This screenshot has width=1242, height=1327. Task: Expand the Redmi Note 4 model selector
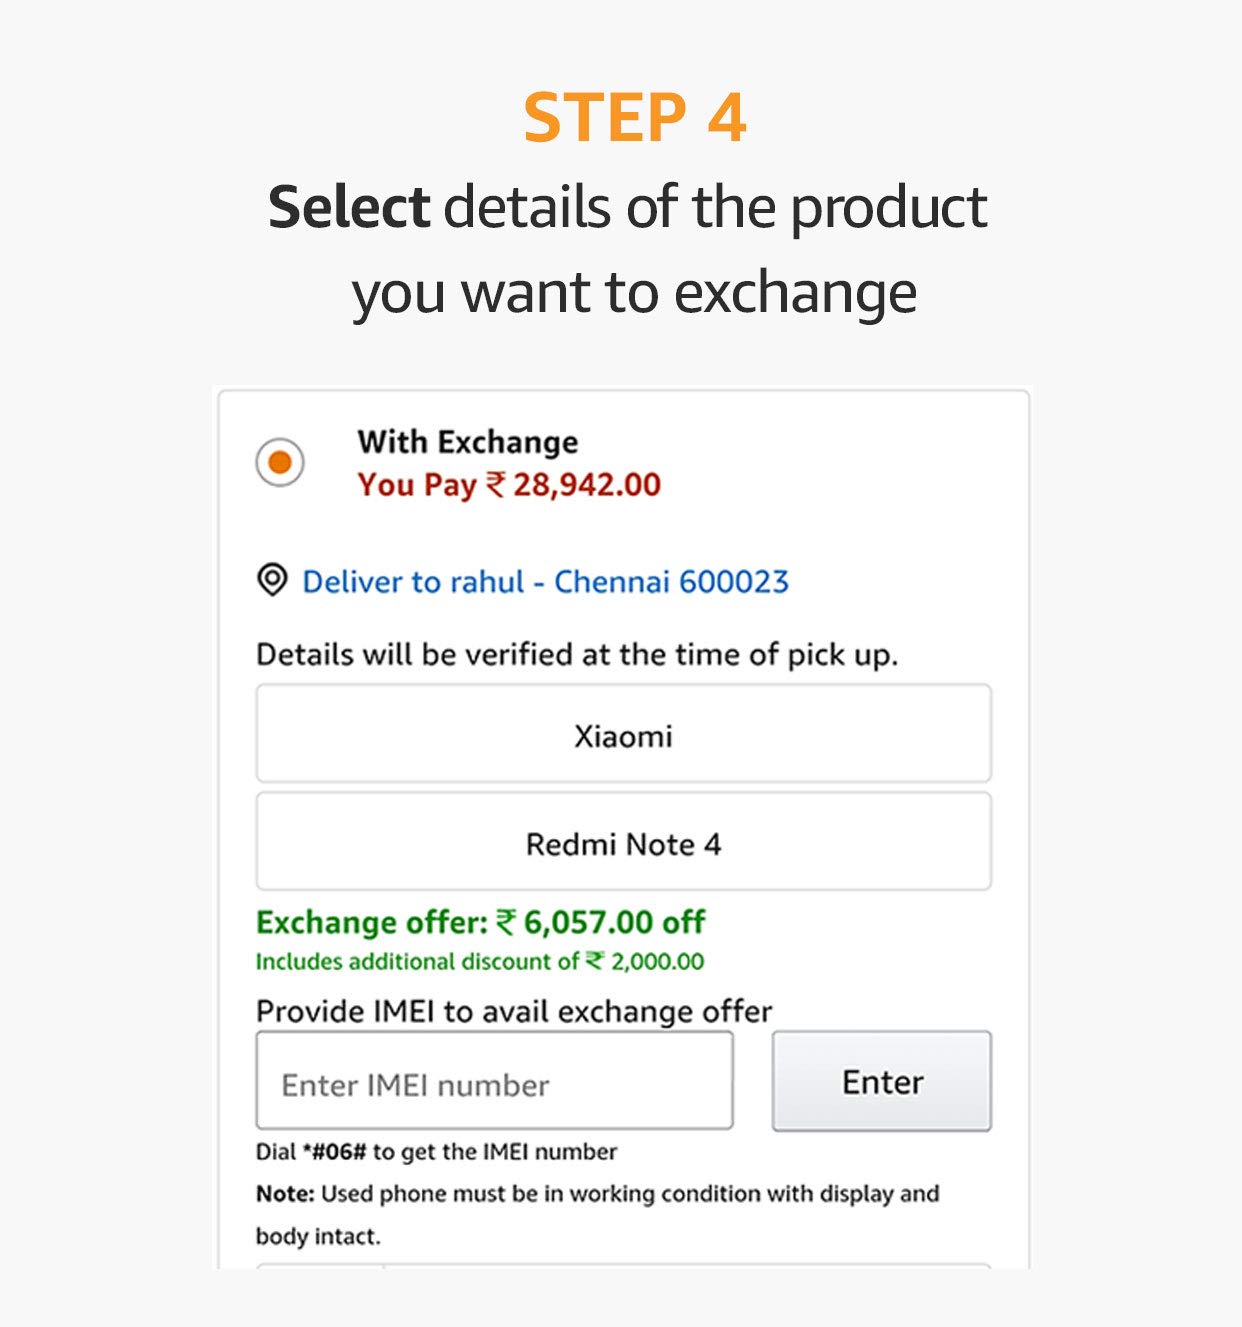623,842
